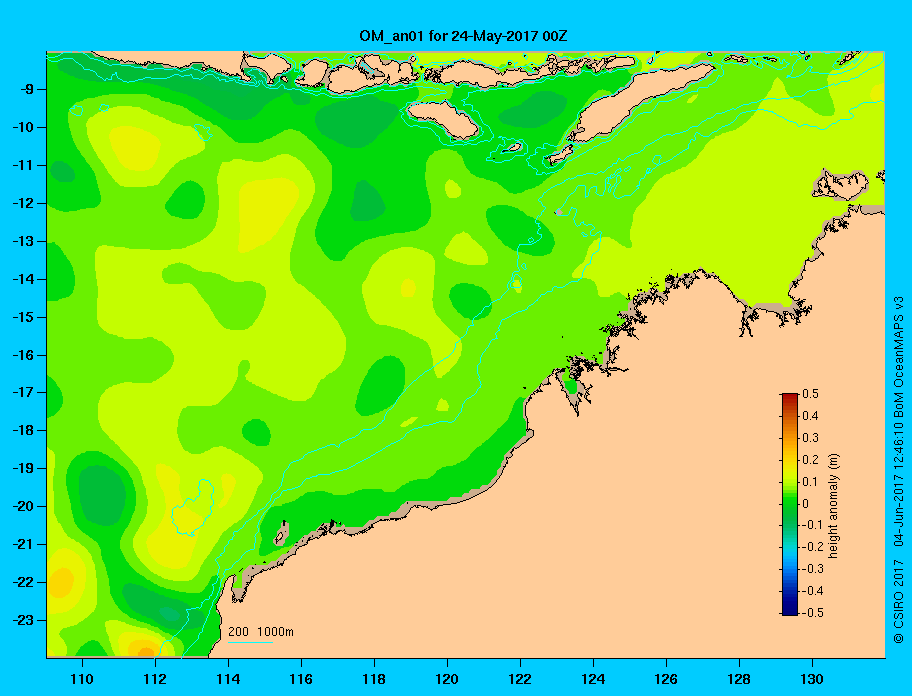Click the latitude label '-16'
The height and width of the screenshot is (696, 912).
click(x=23, y=355)
